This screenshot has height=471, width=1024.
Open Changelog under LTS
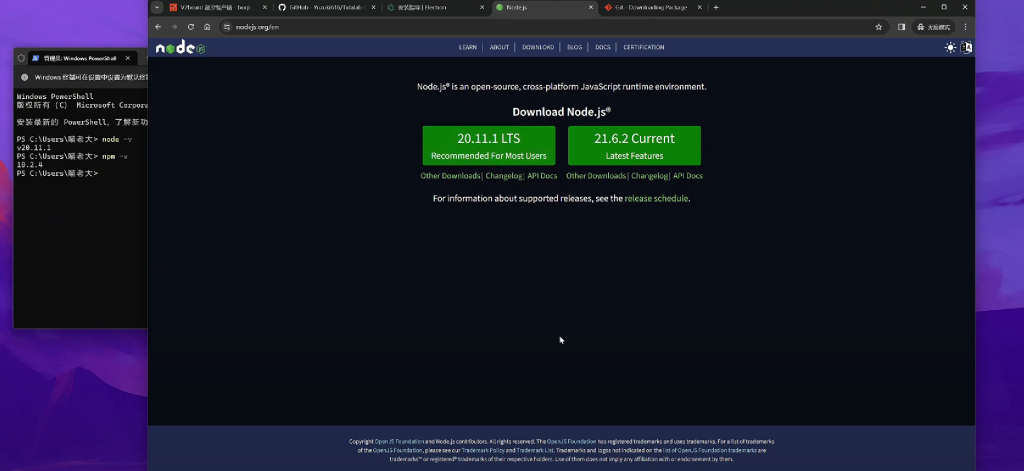(504, 176)
